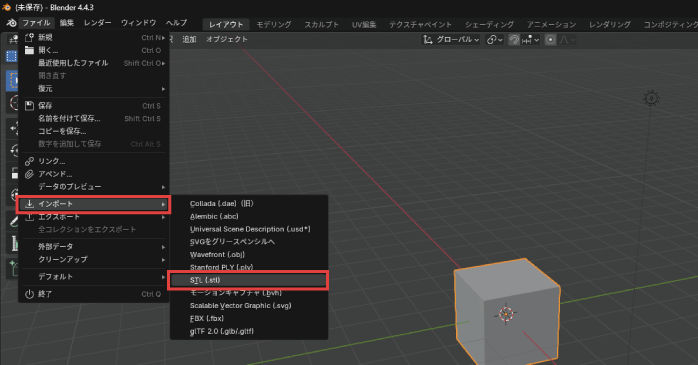Screen dimensions: 698x365
Task: Open the 追加 viewport menu
Action: pos(189,40)
